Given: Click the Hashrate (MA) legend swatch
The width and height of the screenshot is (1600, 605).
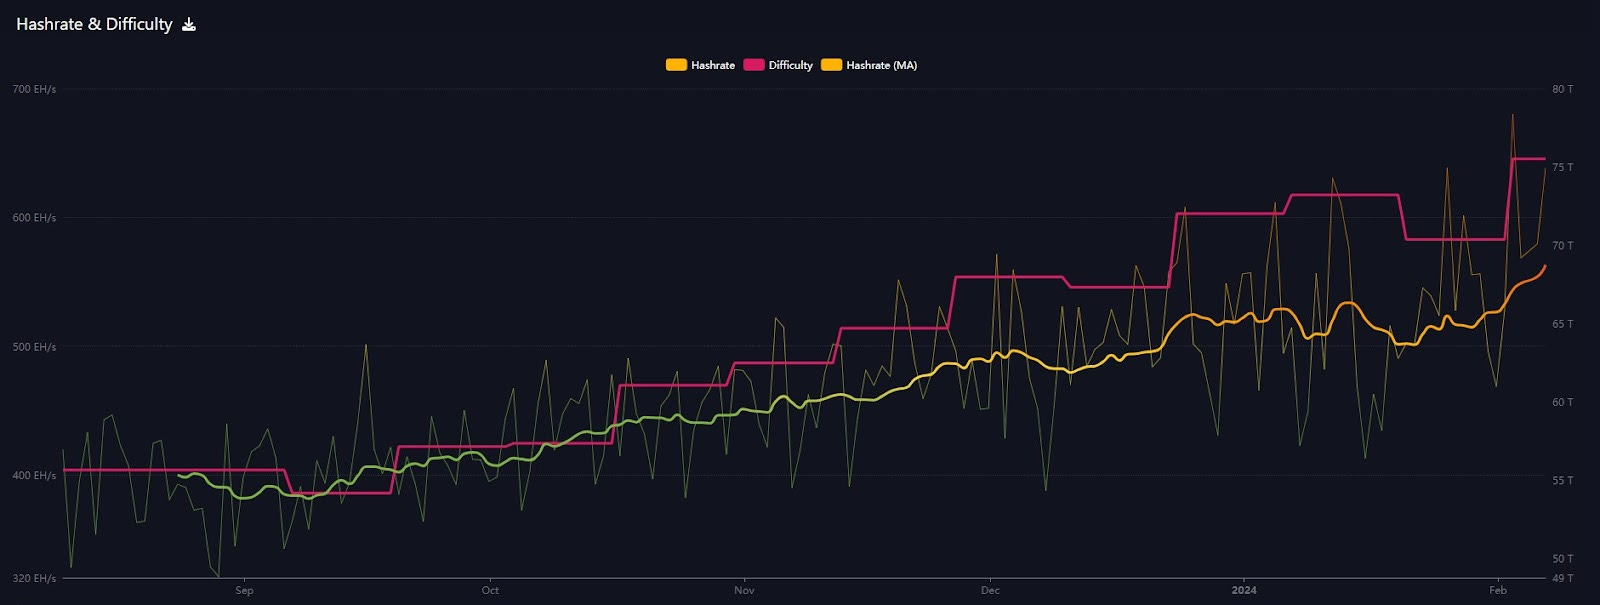Looking at the screenshot, I should 831,65.
